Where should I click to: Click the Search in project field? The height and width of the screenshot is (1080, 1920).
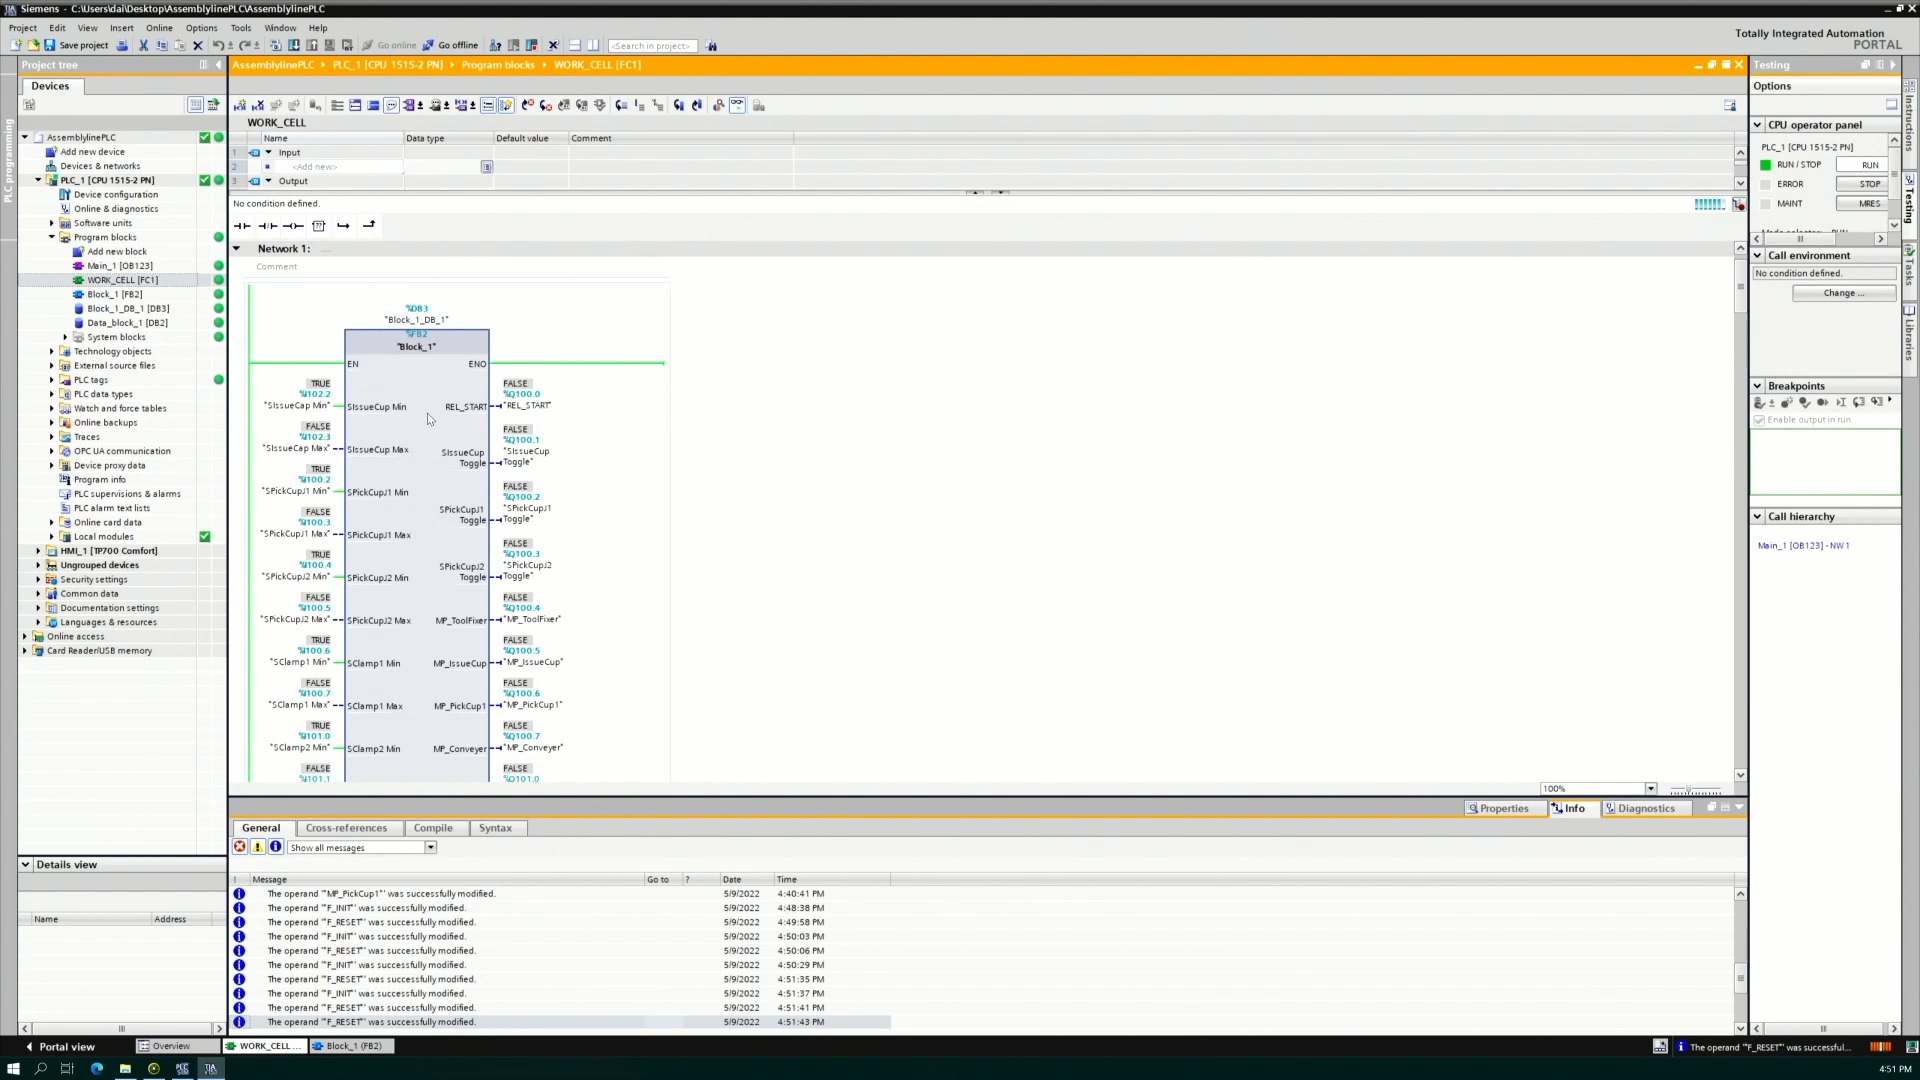coord(652,46)
